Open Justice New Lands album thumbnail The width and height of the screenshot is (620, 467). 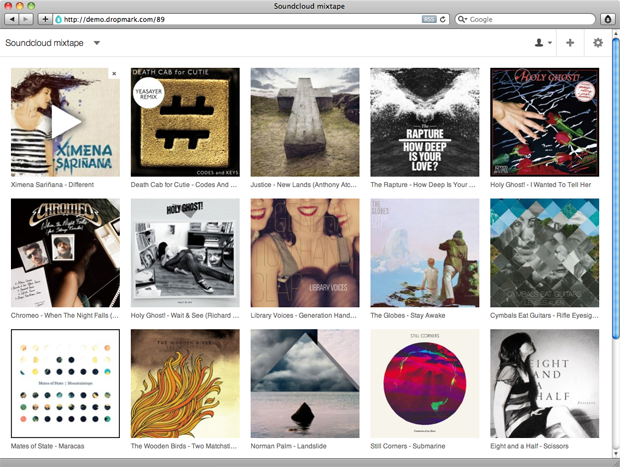[305, 122]
